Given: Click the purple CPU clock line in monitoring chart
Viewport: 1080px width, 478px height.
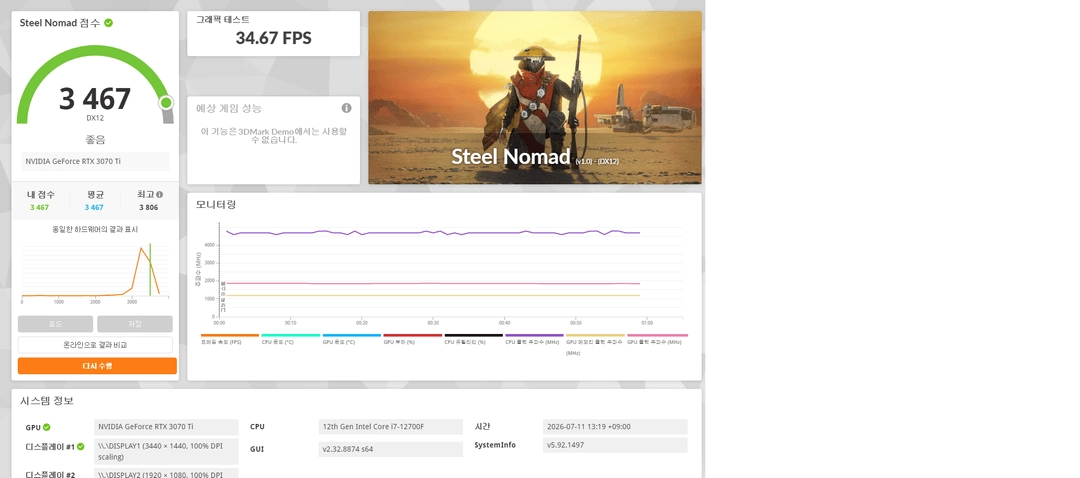Looking at the screenshot, I should tap(433, 233).
